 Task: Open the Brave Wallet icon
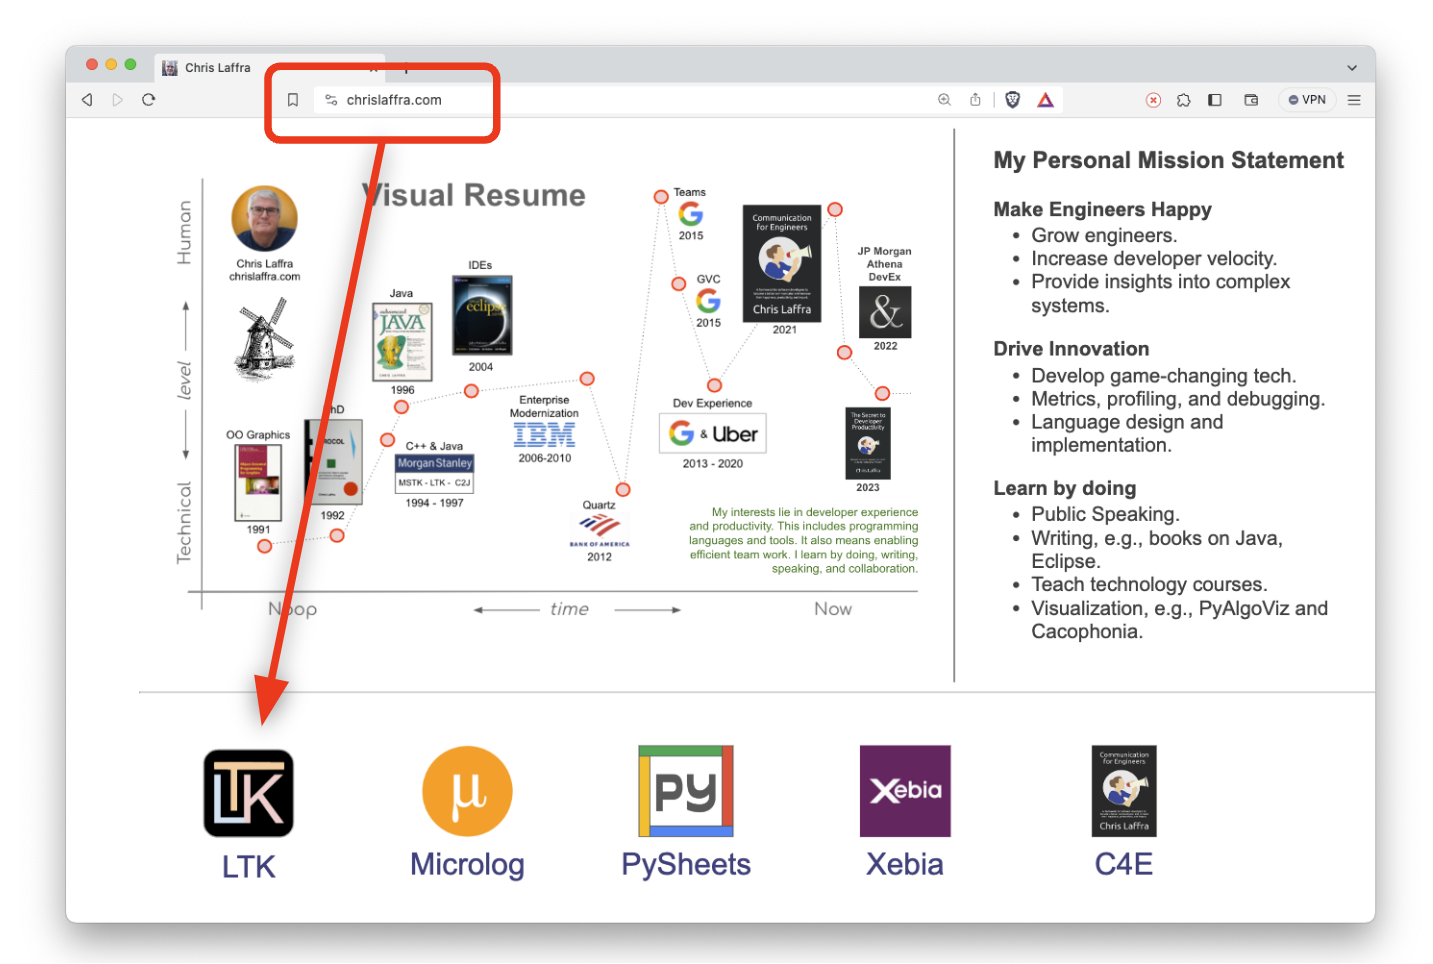pyautogui.click(x=1251, y=100)
